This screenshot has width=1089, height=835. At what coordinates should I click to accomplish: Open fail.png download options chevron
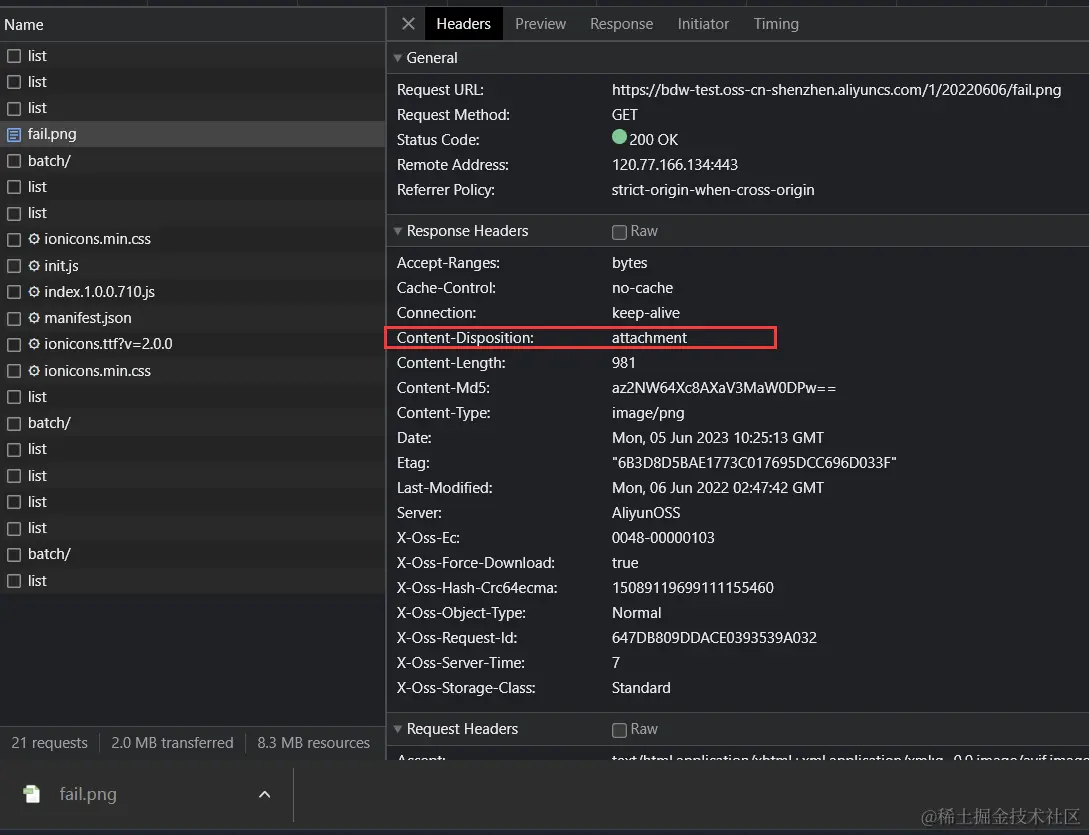[x=265, y=794]
